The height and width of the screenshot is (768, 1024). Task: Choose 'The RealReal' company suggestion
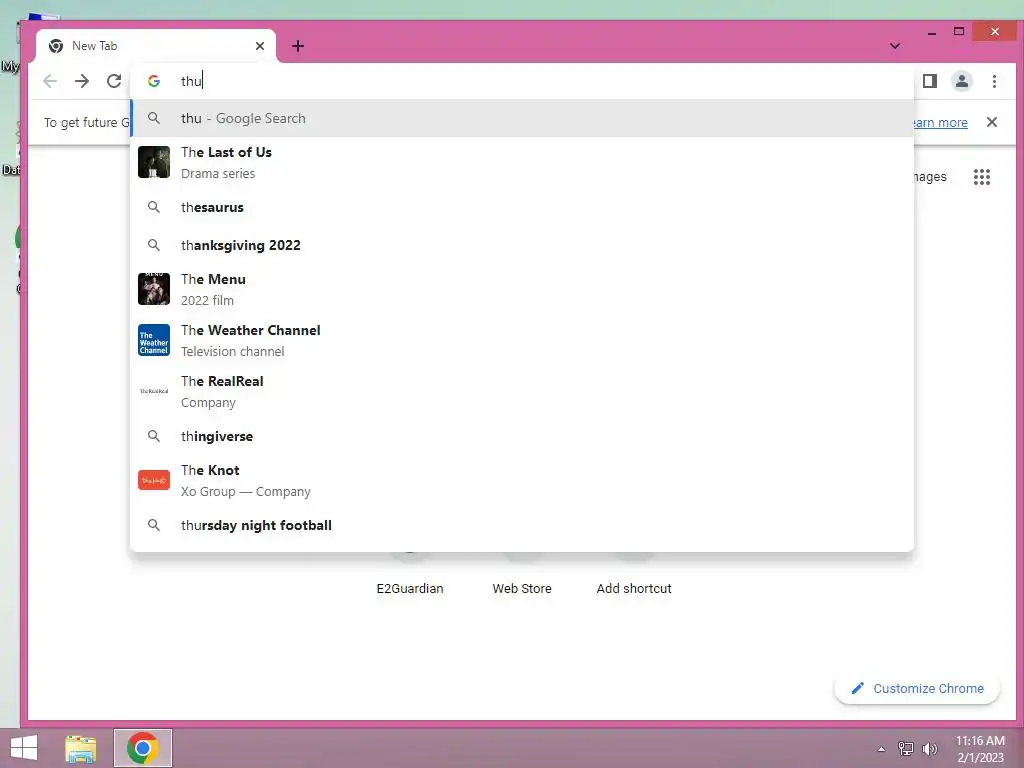click(522, 391)
